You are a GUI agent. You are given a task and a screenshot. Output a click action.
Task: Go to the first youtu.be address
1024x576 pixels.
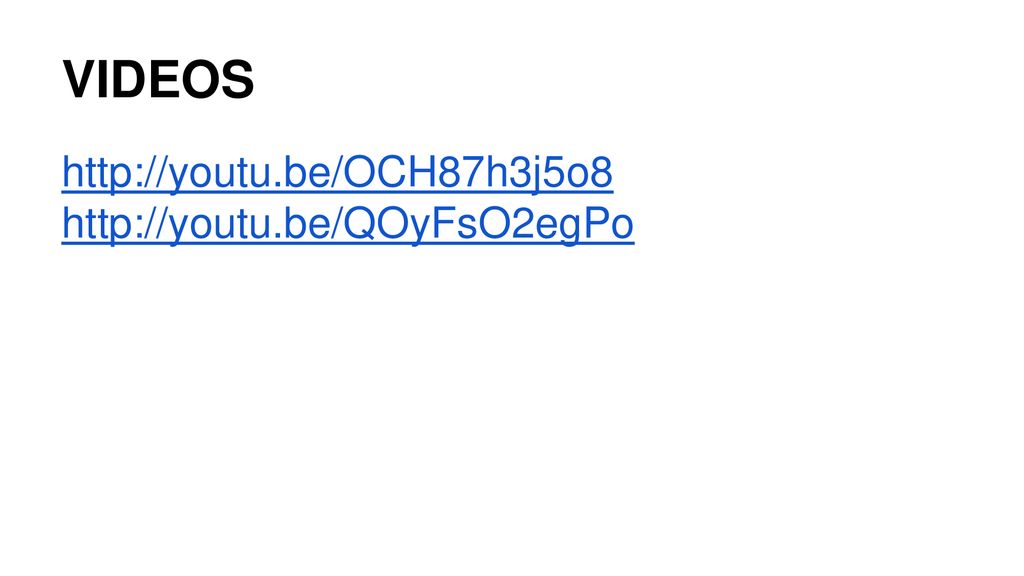click(x=337, y=173)
